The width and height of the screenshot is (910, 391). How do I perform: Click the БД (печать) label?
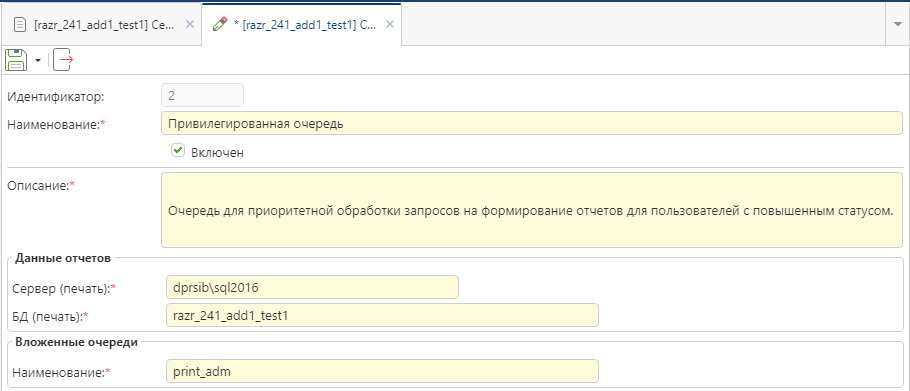click(49, 316)
